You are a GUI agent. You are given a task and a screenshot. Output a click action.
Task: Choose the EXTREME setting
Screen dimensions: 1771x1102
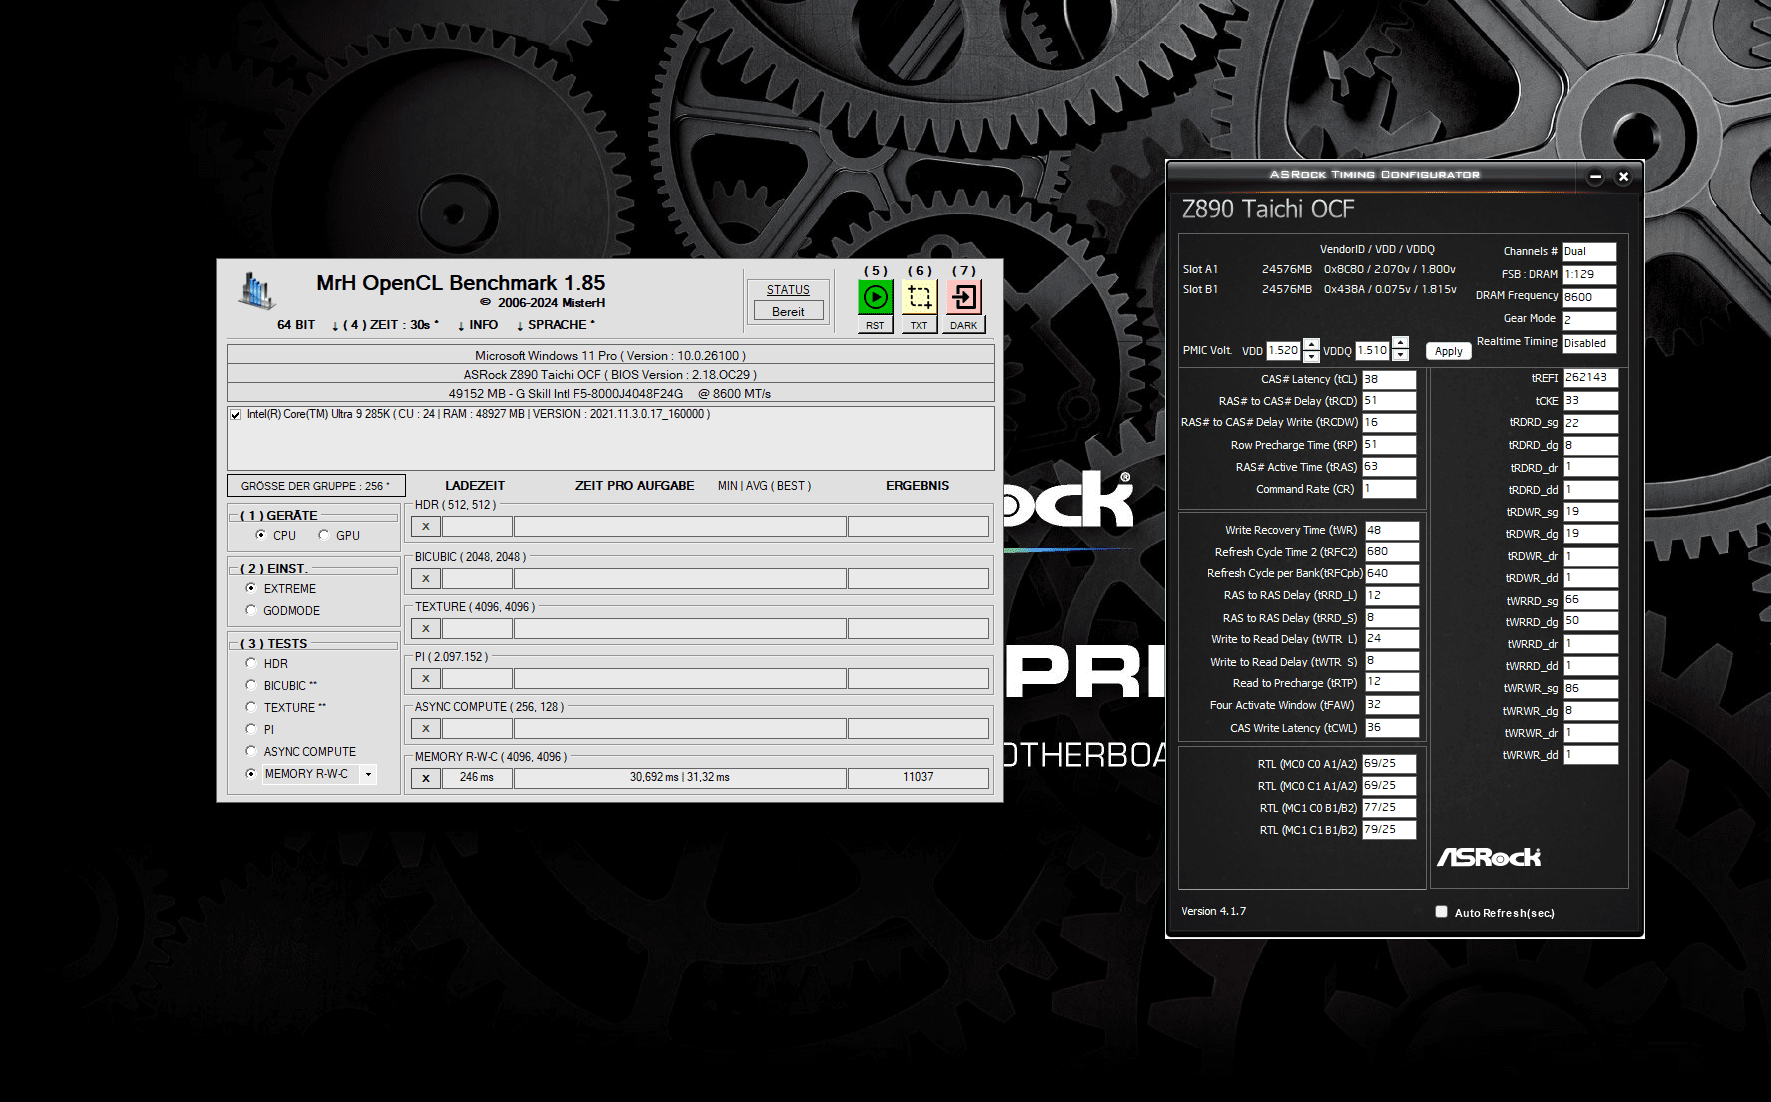pyautogui.click(x=251, y=588)
